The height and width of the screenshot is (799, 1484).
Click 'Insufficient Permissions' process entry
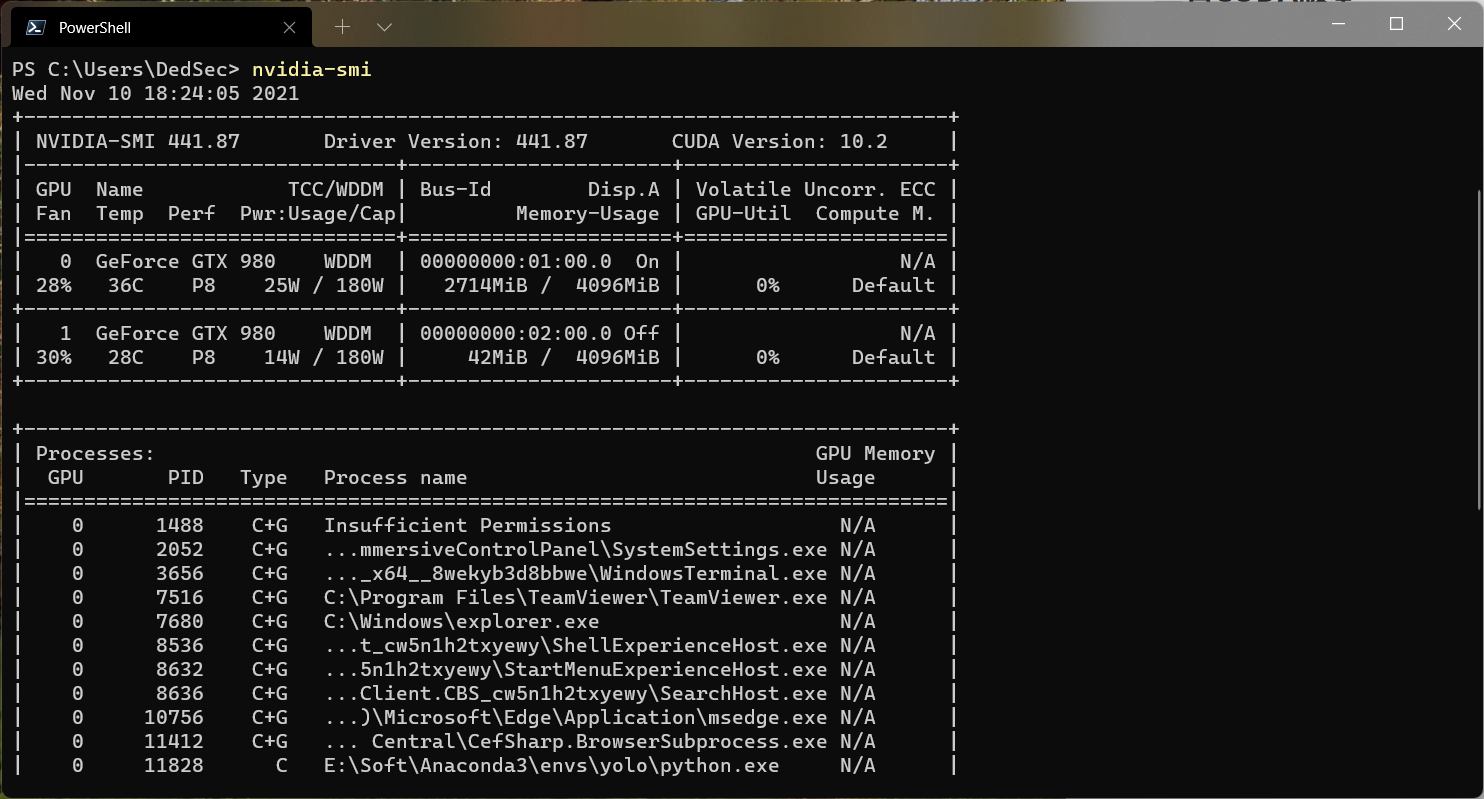pos(468,526)
